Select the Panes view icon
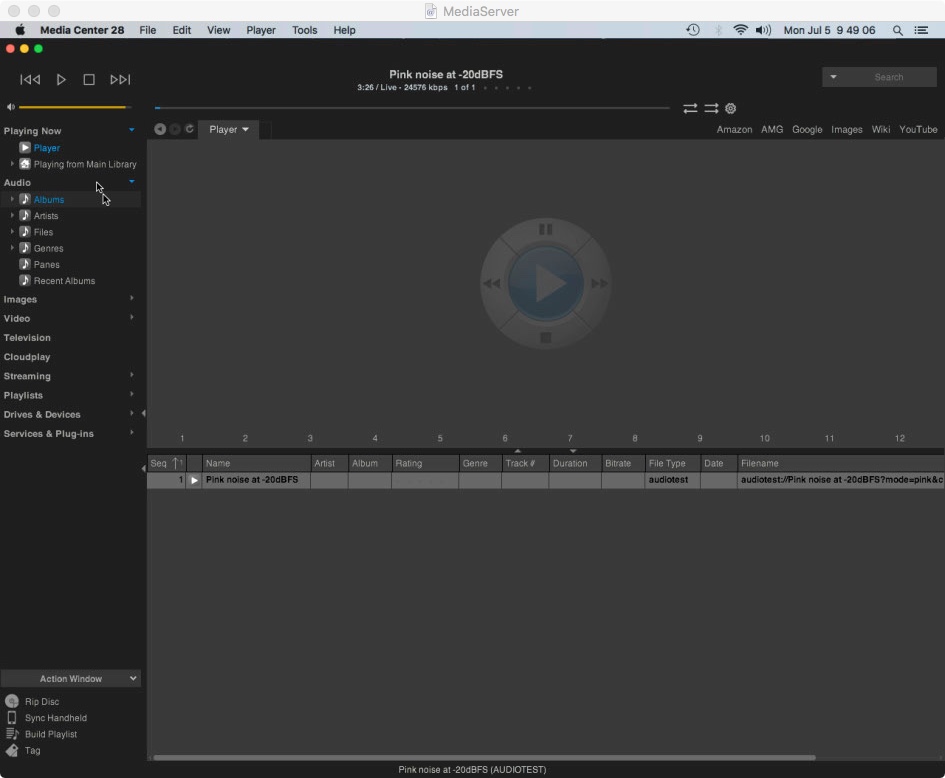945x778 pixels. [x=25, y=264]
